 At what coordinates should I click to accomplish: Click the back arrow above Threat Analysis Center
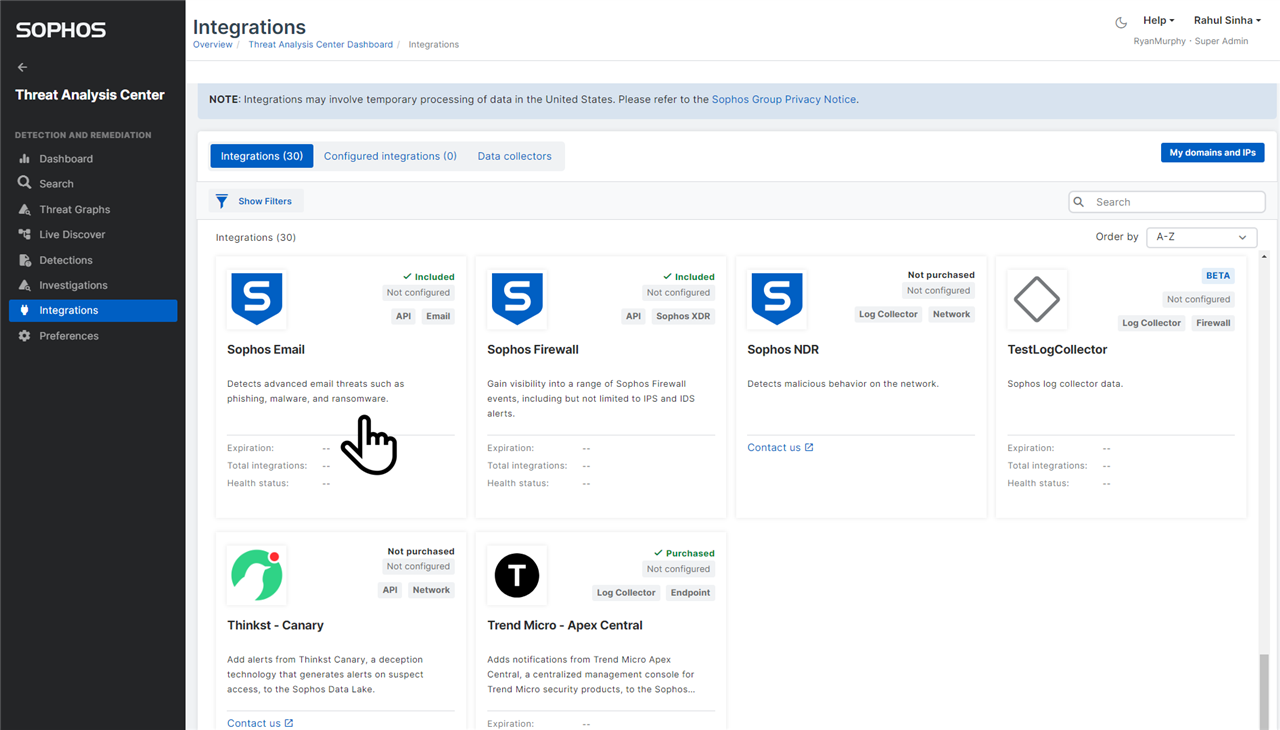[x=22, y=67]
